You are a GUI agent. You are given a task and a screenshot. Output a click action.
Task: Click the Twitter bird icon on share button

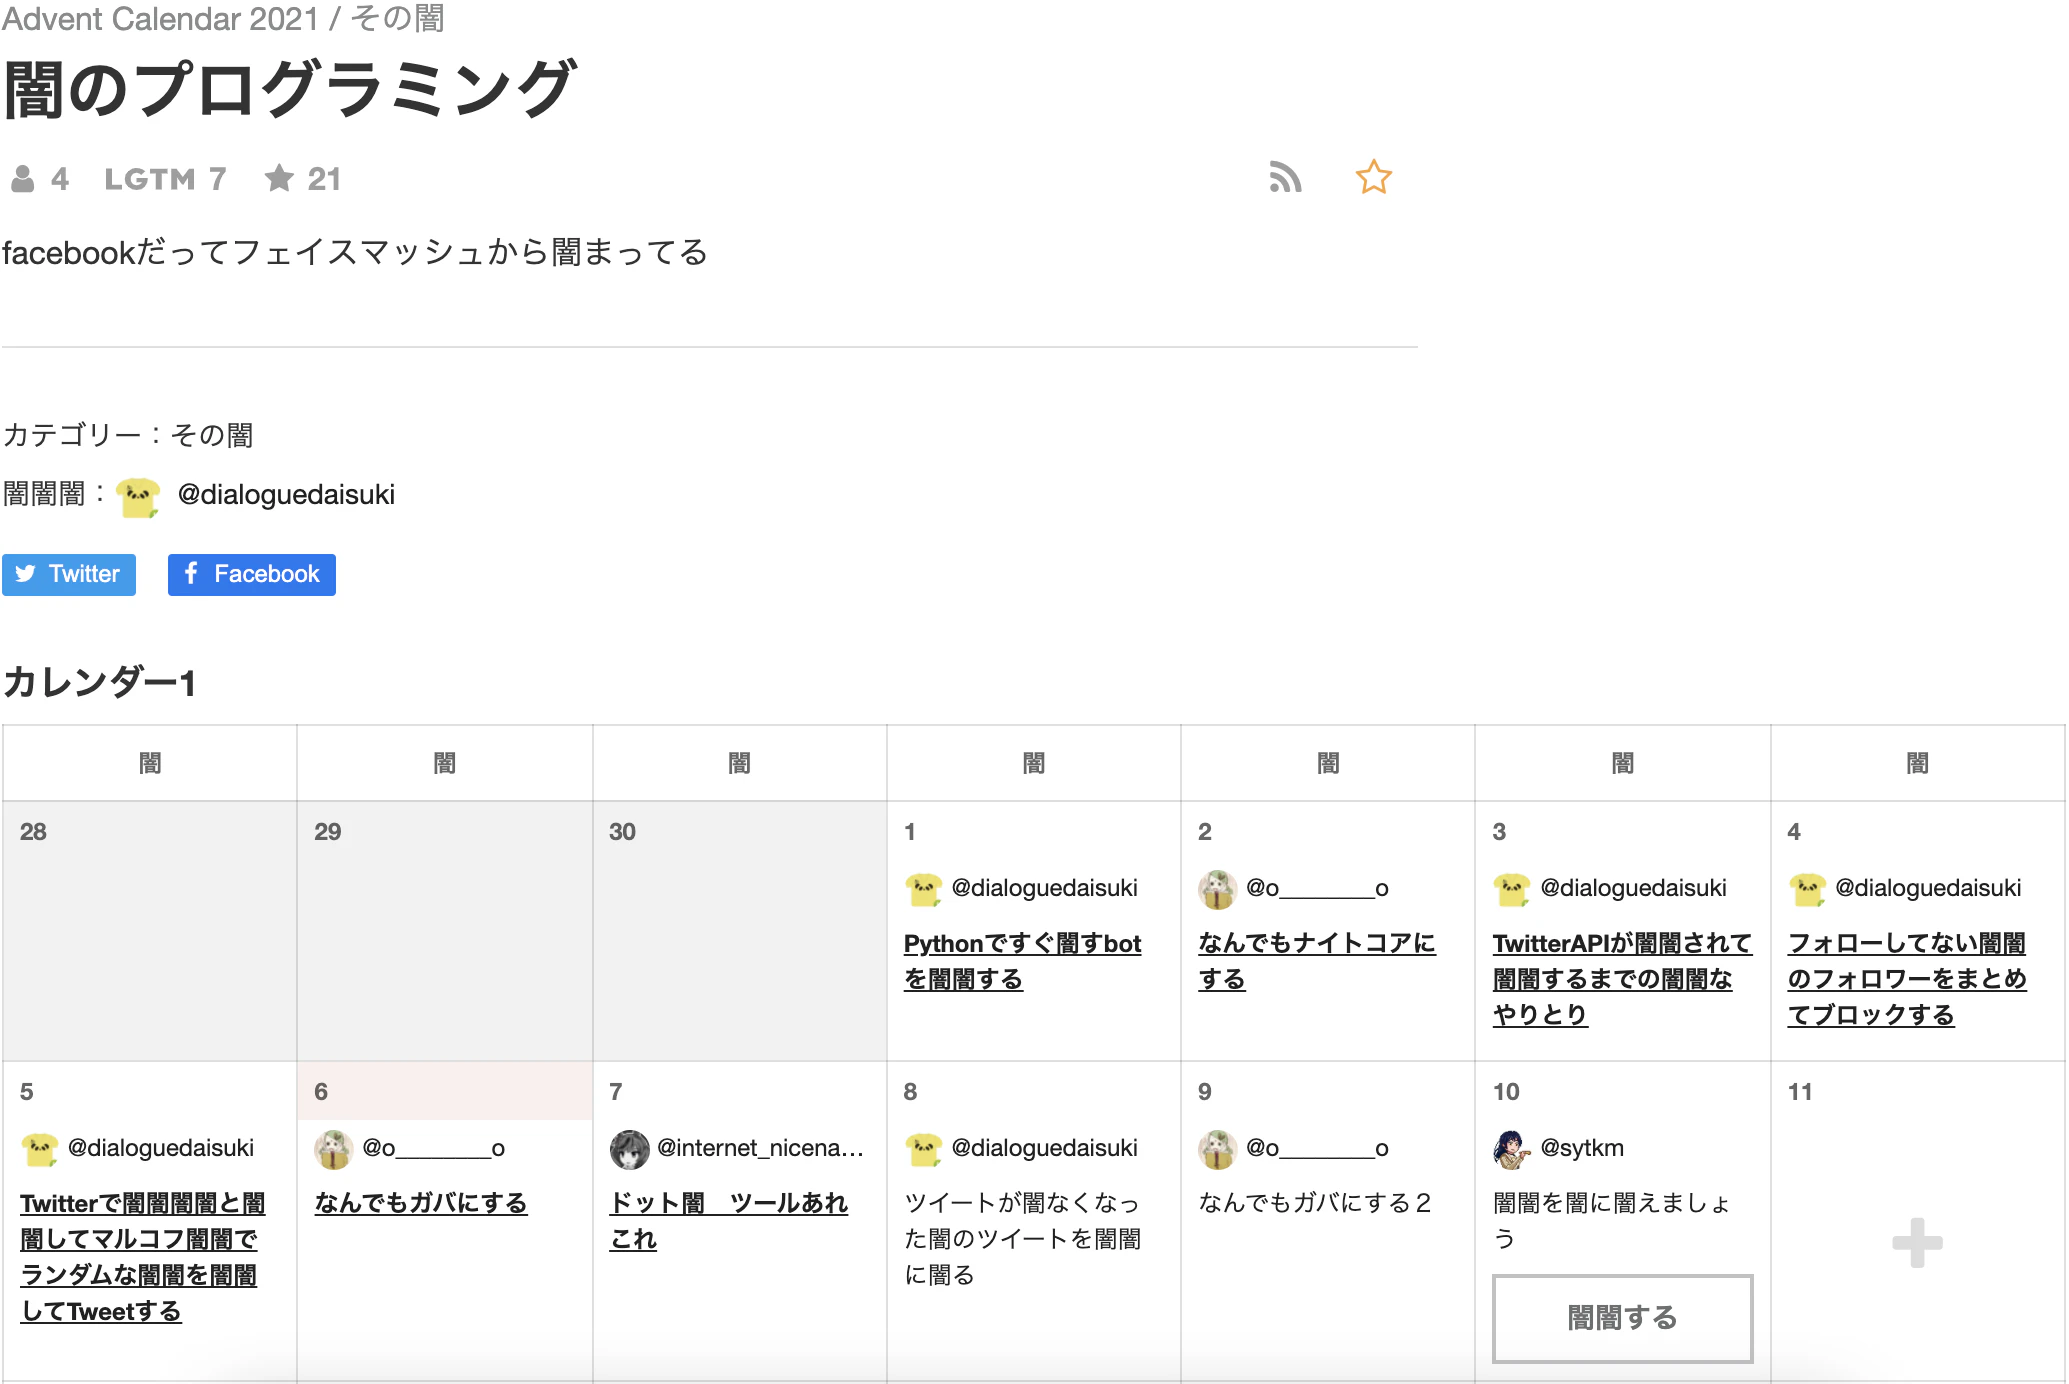26,574
